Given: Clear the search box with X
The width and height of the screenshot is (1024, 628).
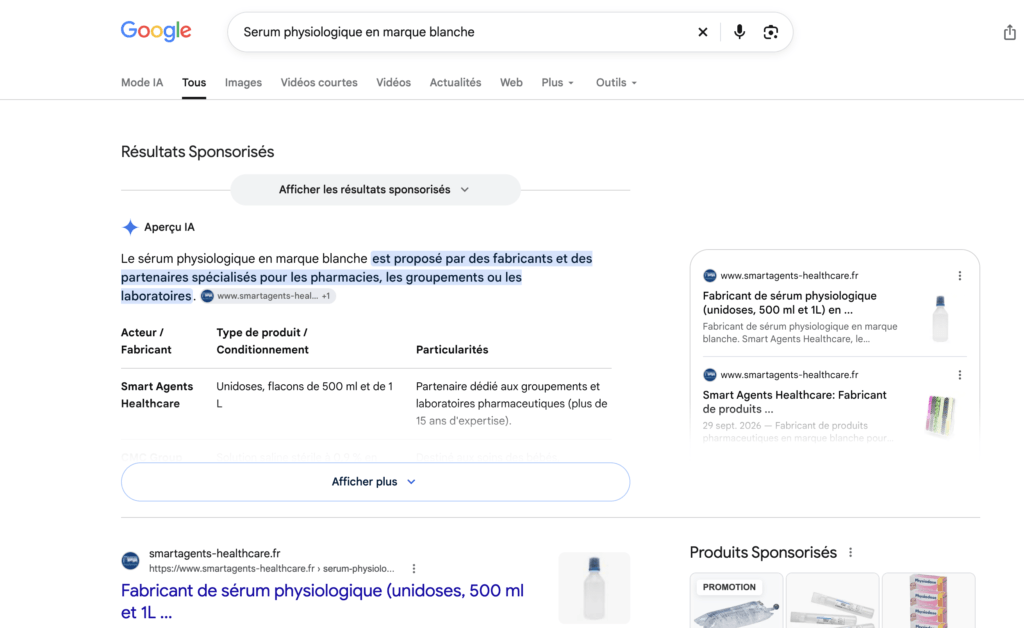Looking at the screenshot, I should tap(703, 32).
